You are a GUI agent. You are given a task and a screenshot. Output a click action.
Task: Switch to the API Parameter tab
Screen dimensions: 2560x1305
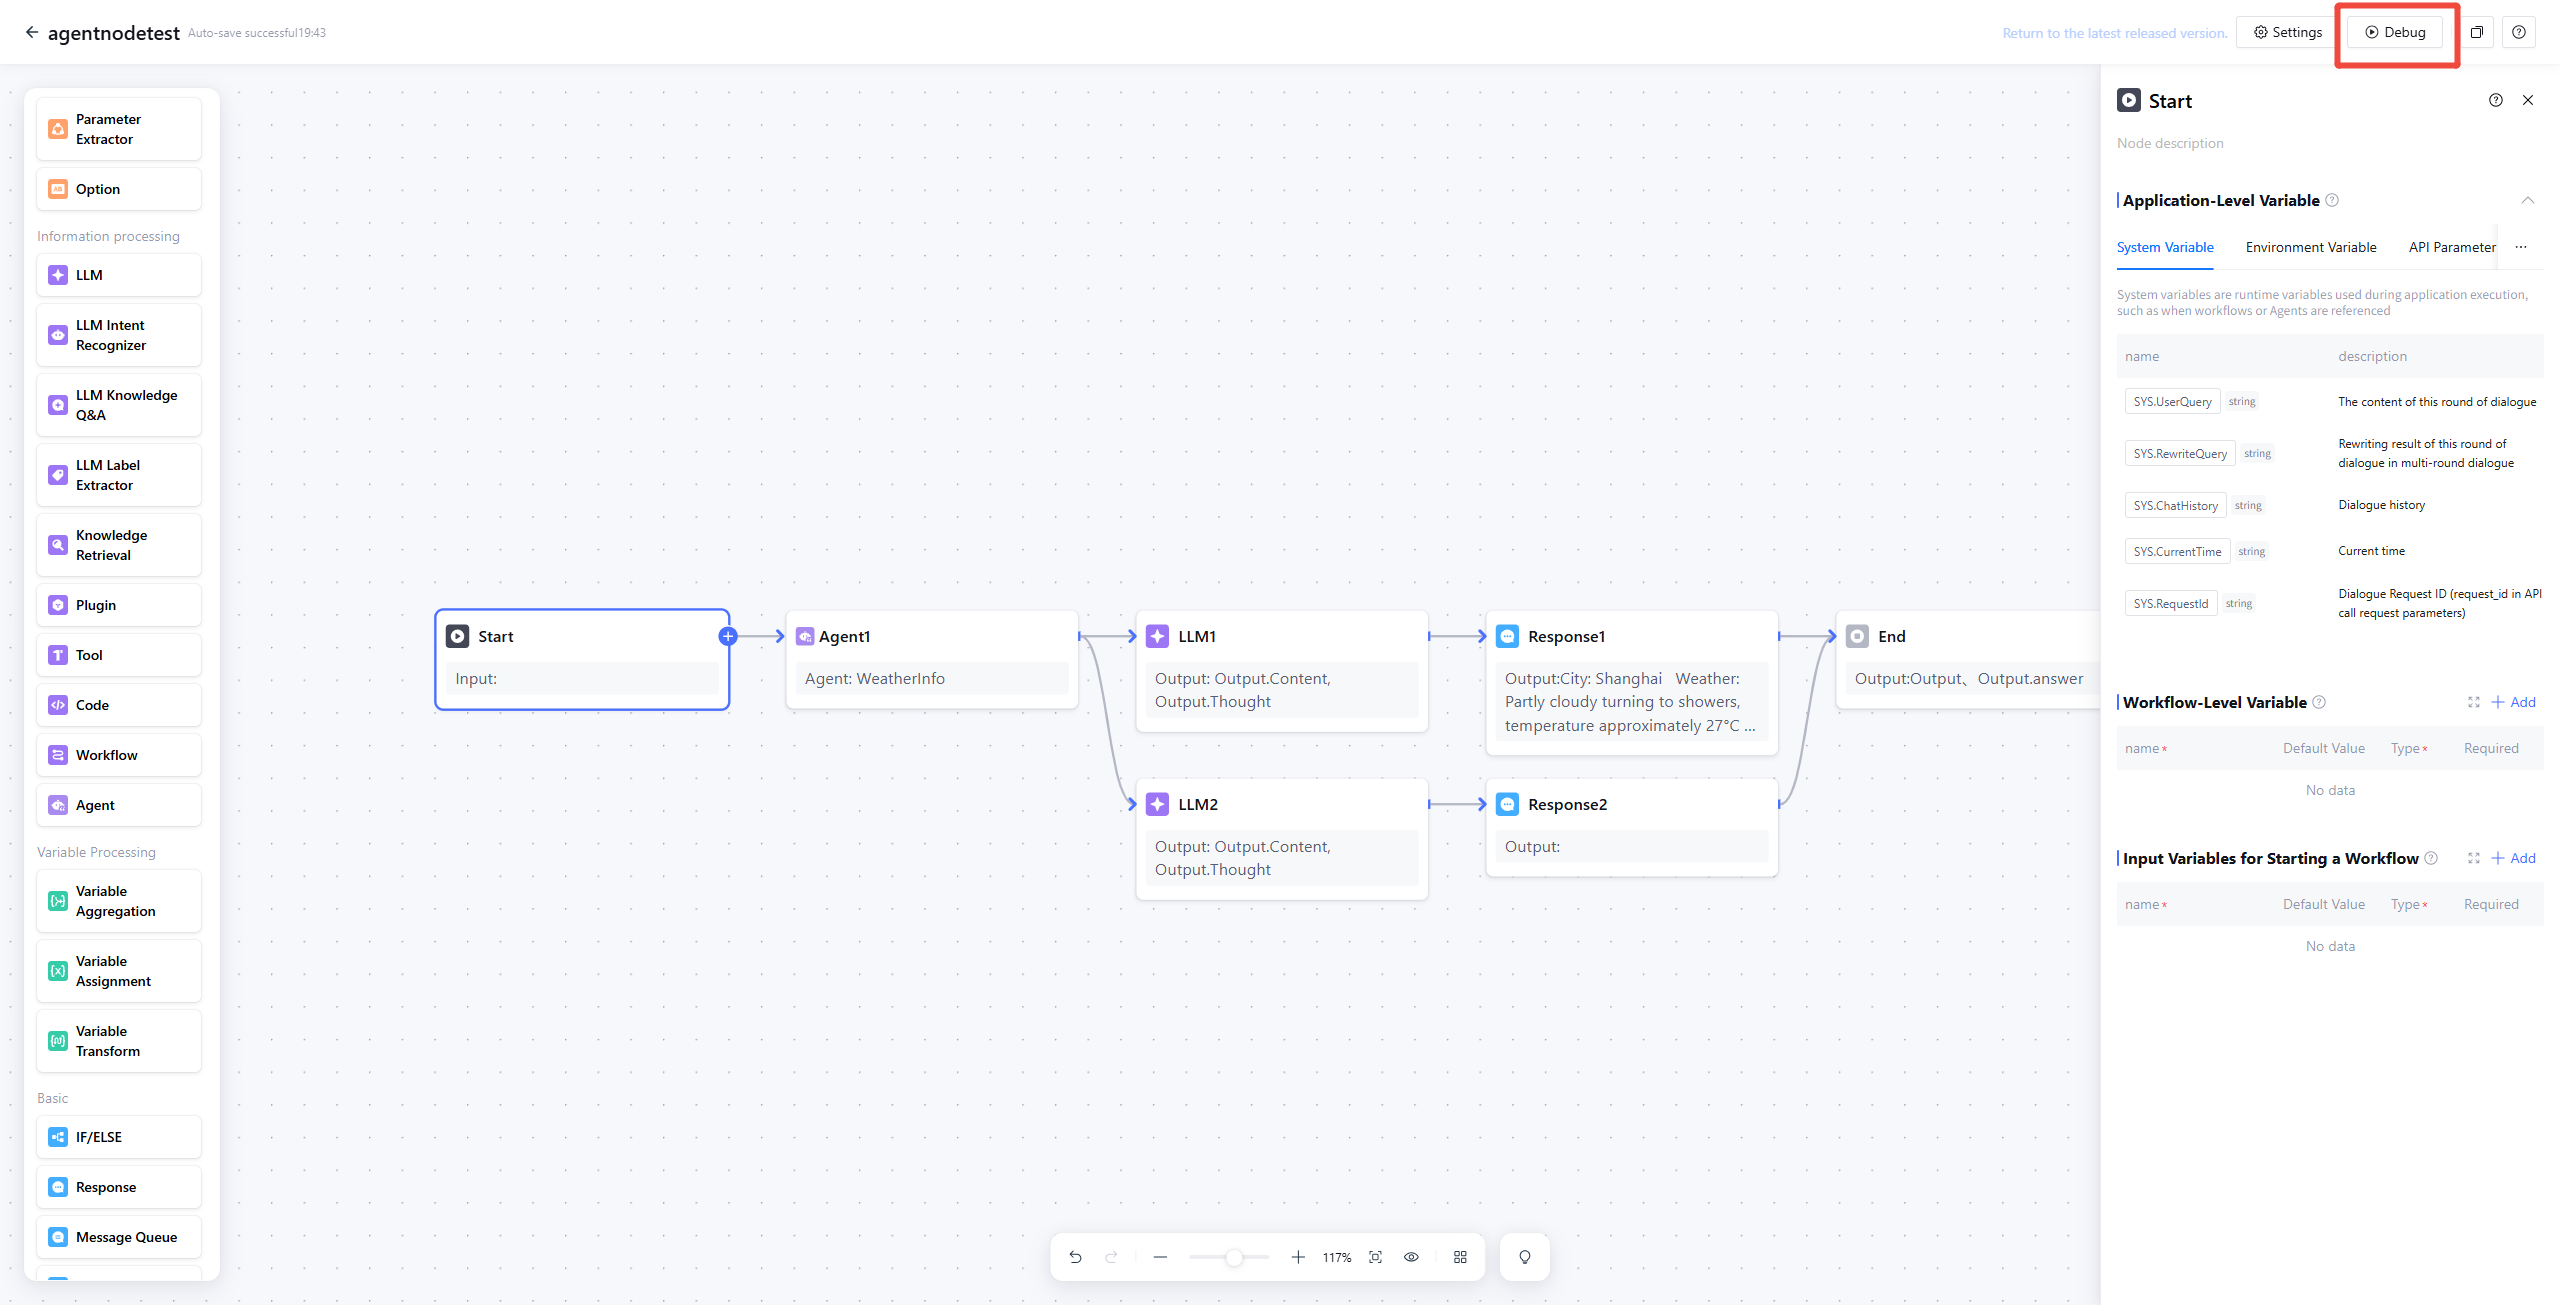point(2451,247)
